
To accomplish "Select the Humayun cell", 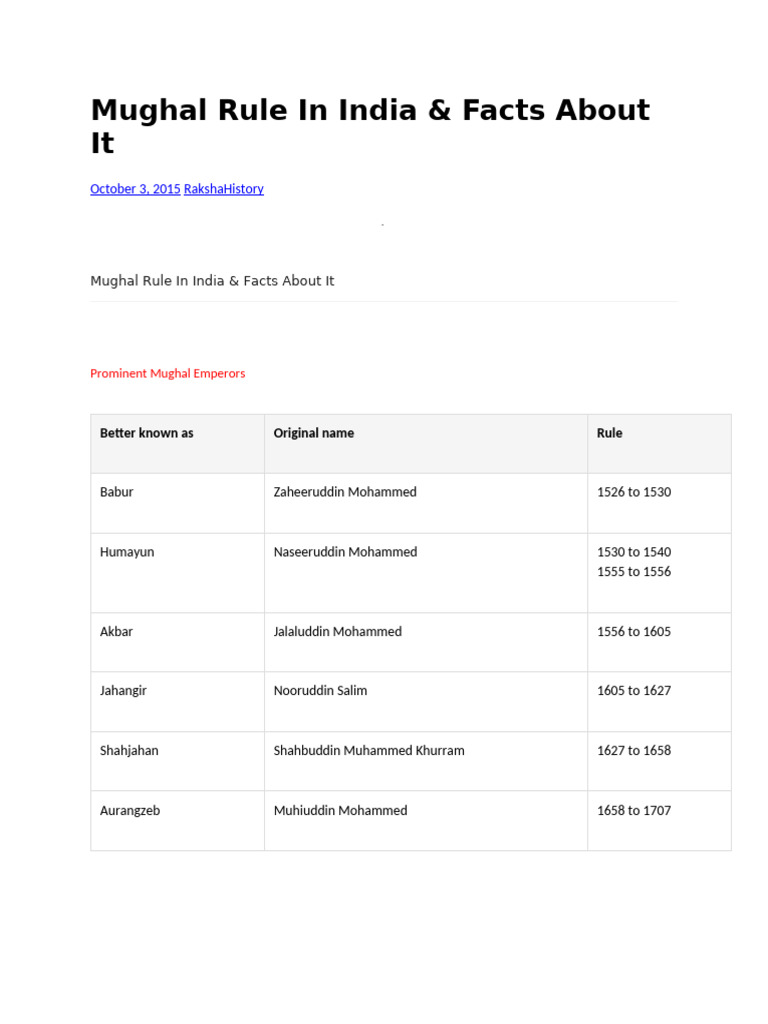I will tap(178, 573).
